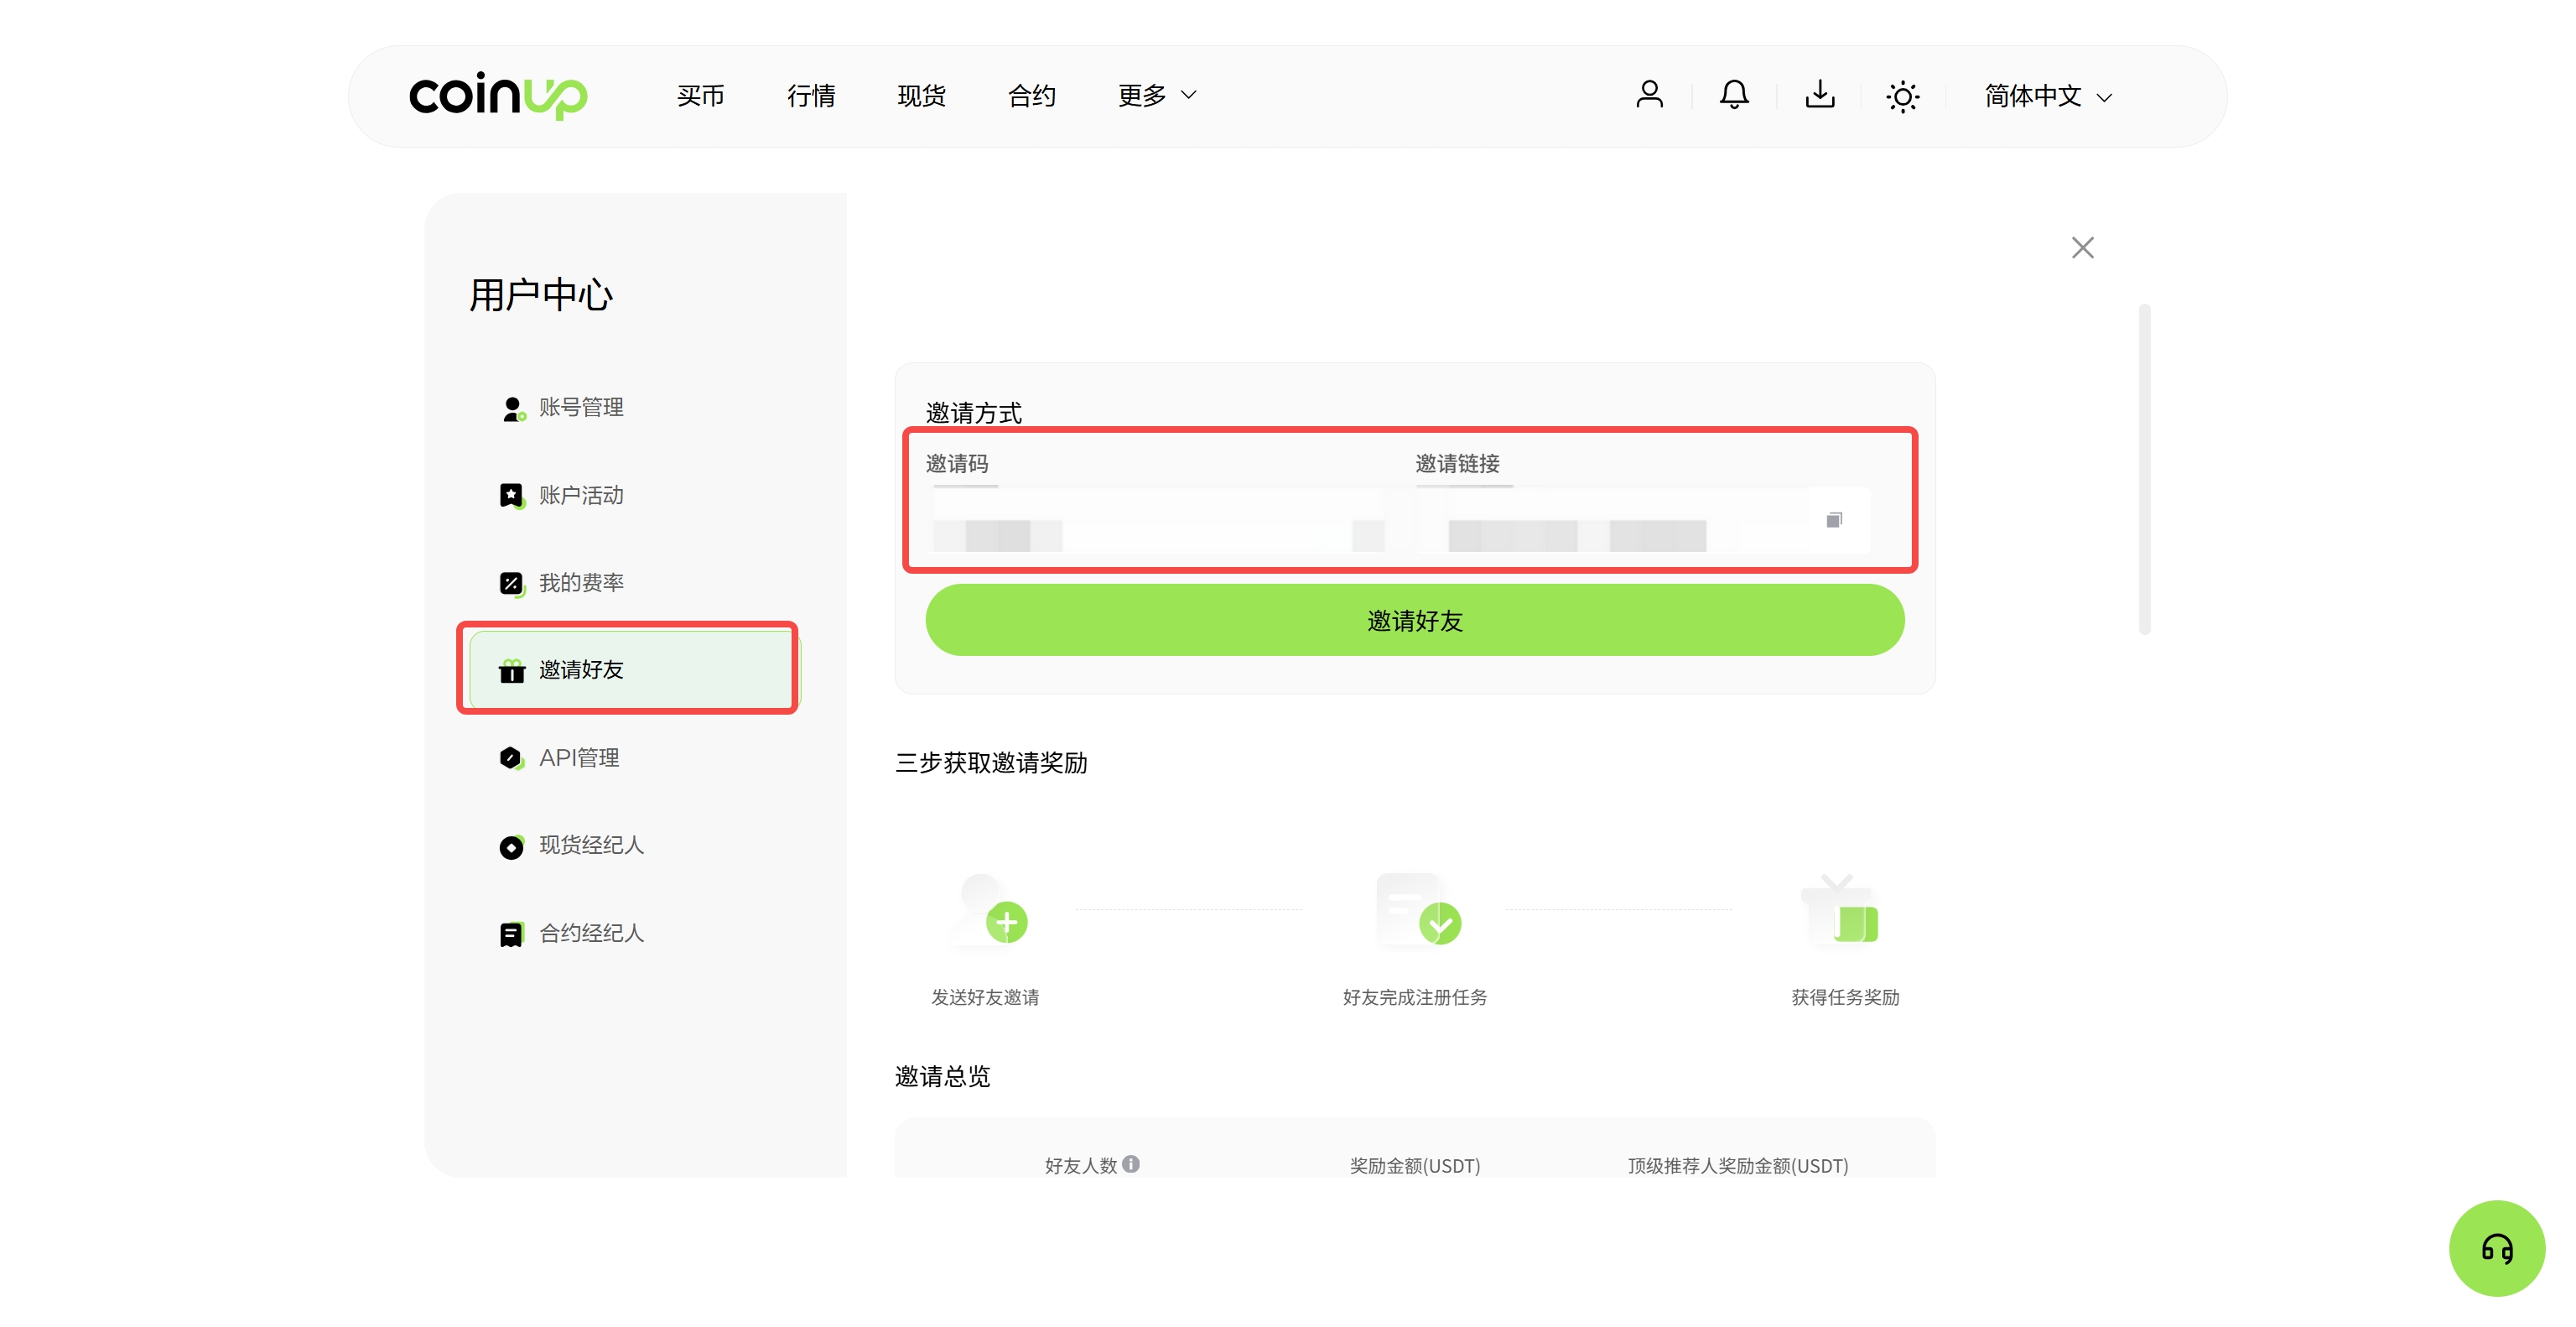
Task: Open the 买币 menu item
Action: point(700,96)
